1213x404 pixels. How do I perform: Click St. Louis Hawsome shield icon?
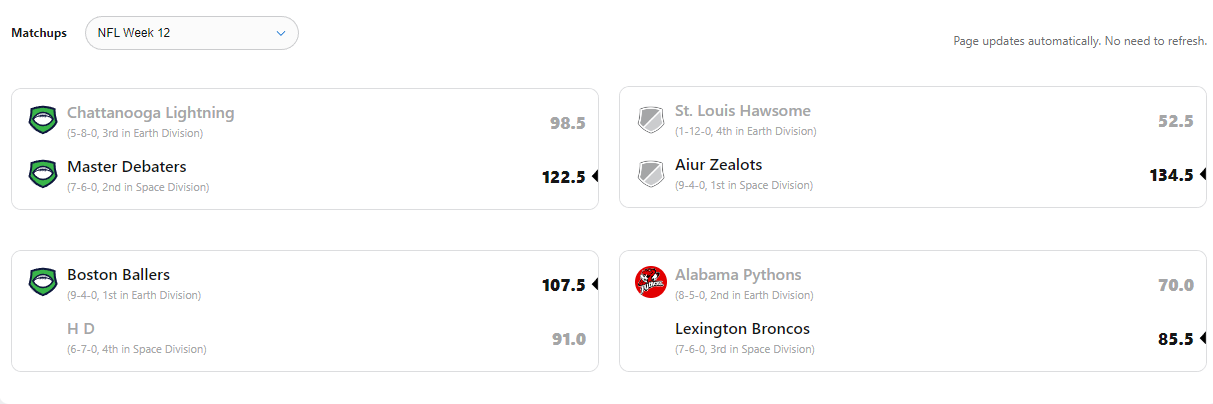click(651, 120)
